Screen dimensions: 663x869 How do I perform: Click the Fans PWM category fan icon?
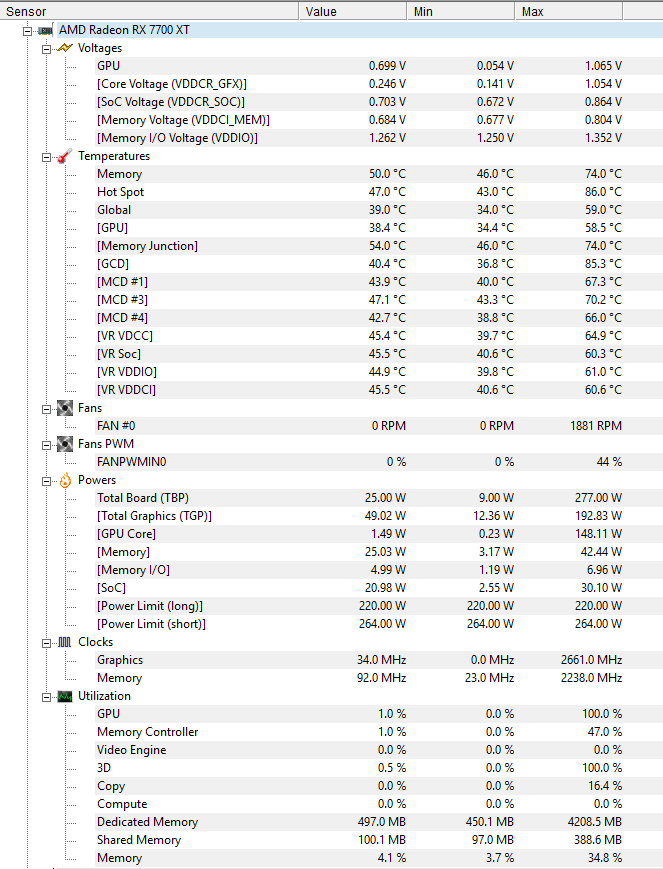(x=65, y=444)
